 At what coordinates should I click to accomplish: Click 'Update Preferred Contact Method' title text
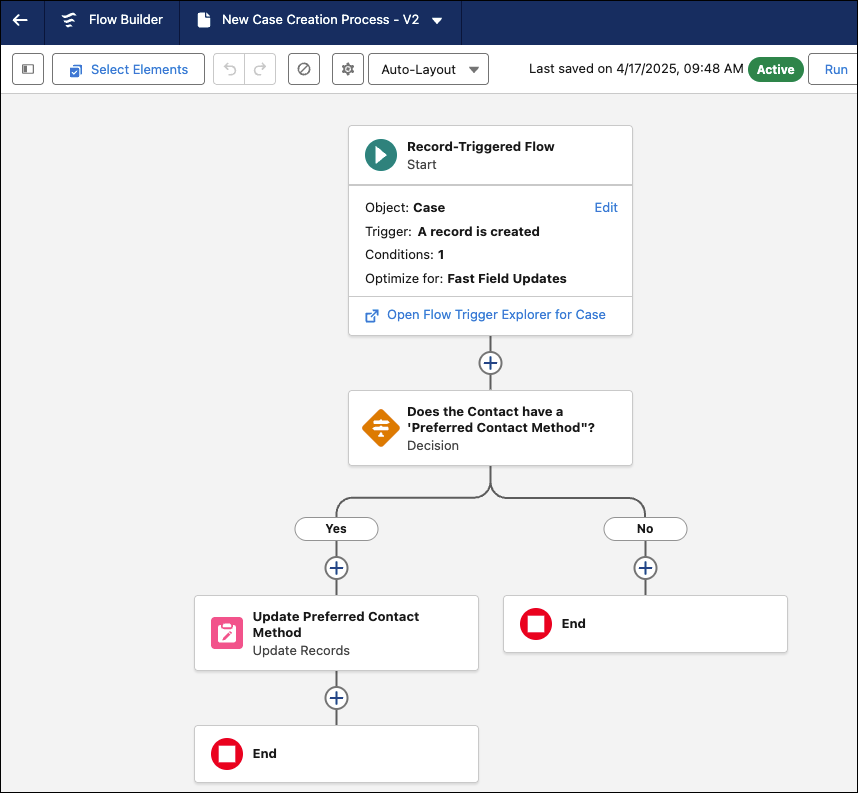335,624
